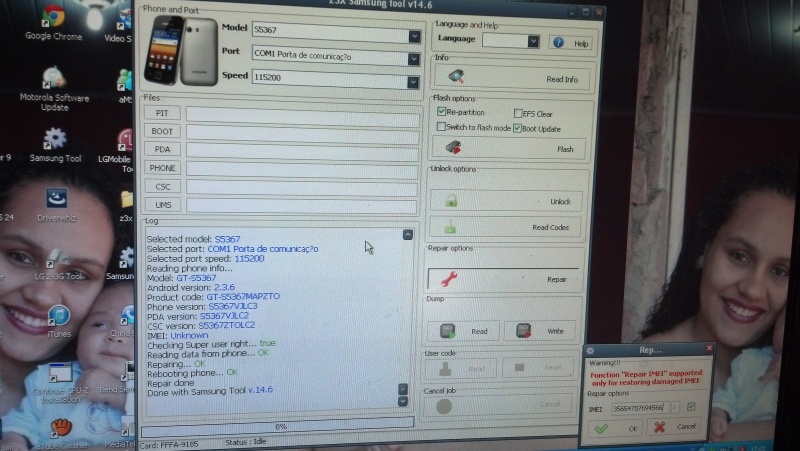This screenshot has width=800, height=451.
Task: Enable the EFS Clear checkbox
Action: point(518,113)
